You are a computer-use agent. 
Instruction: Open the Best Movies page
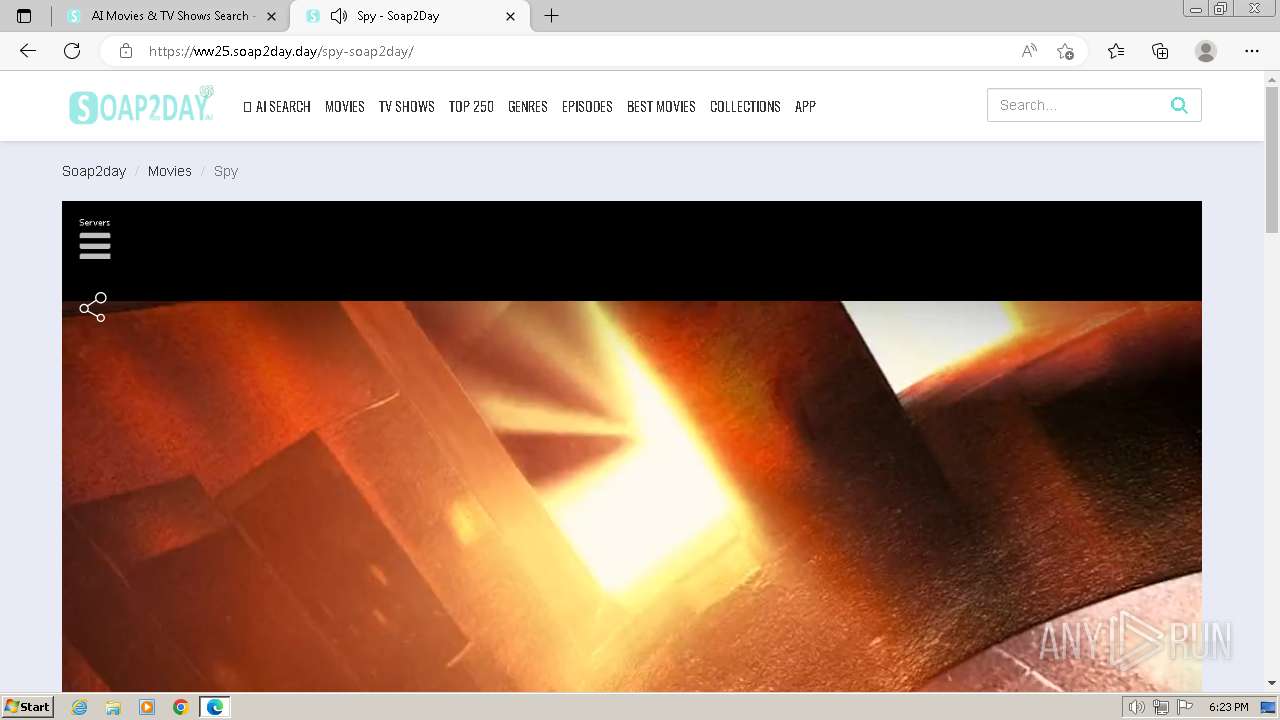click(661, 106)
